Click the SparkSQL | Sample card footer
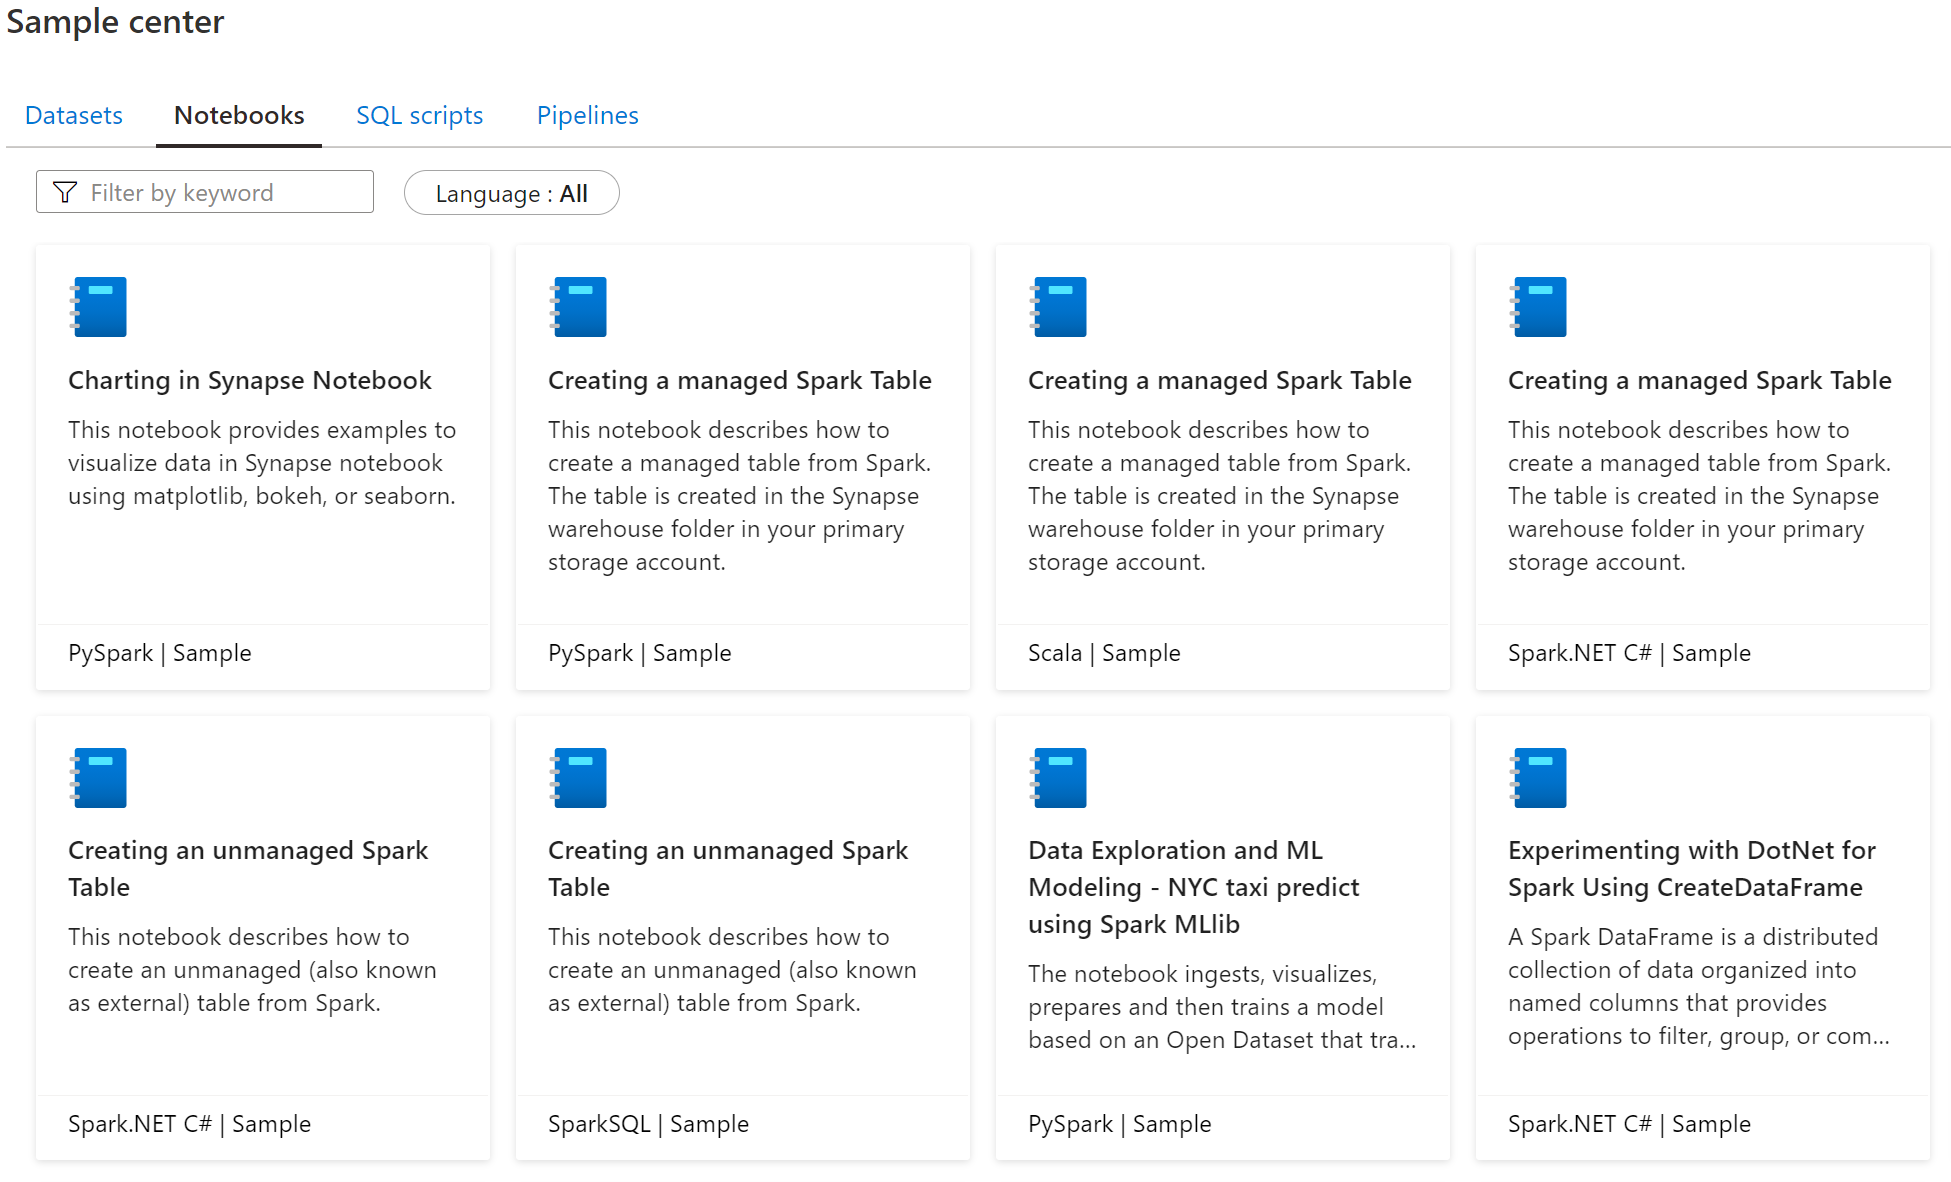 point(648,1124)
